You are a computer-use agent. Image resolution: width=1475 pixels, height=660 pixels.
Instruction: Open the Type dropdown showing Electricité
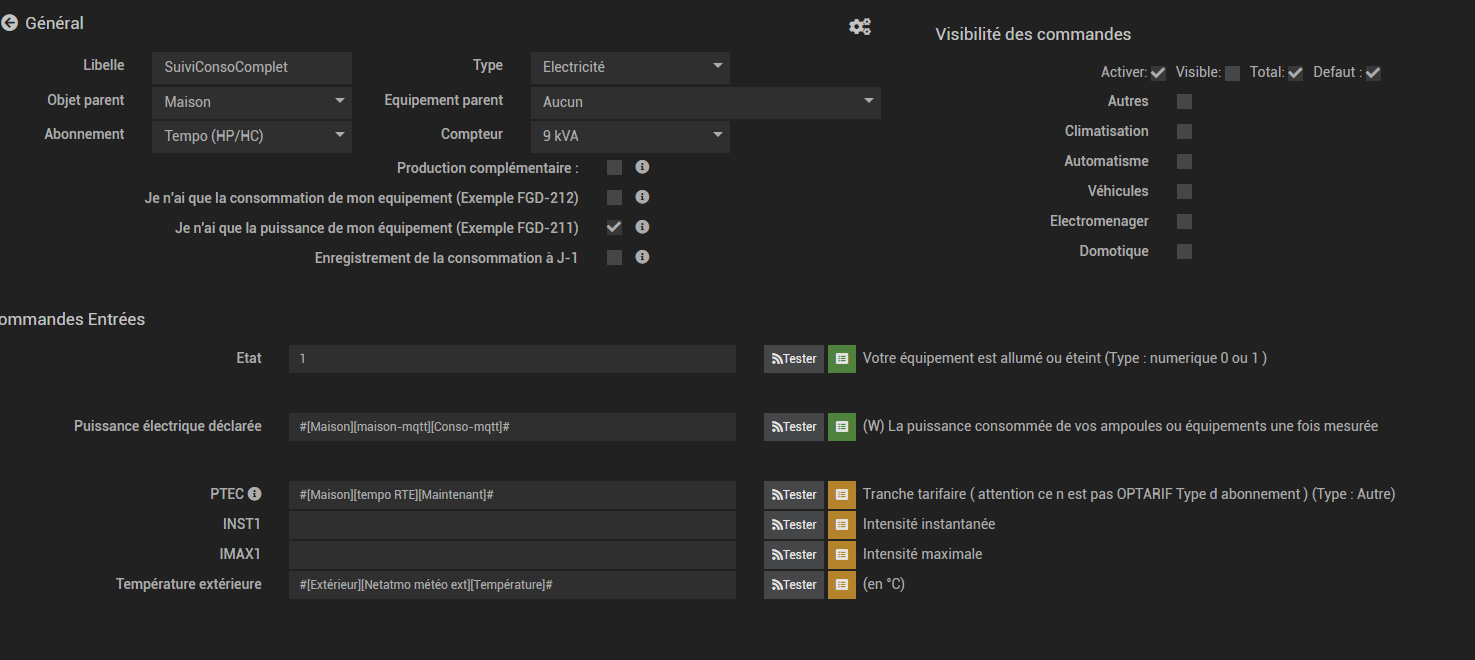[x=630, y=68]
